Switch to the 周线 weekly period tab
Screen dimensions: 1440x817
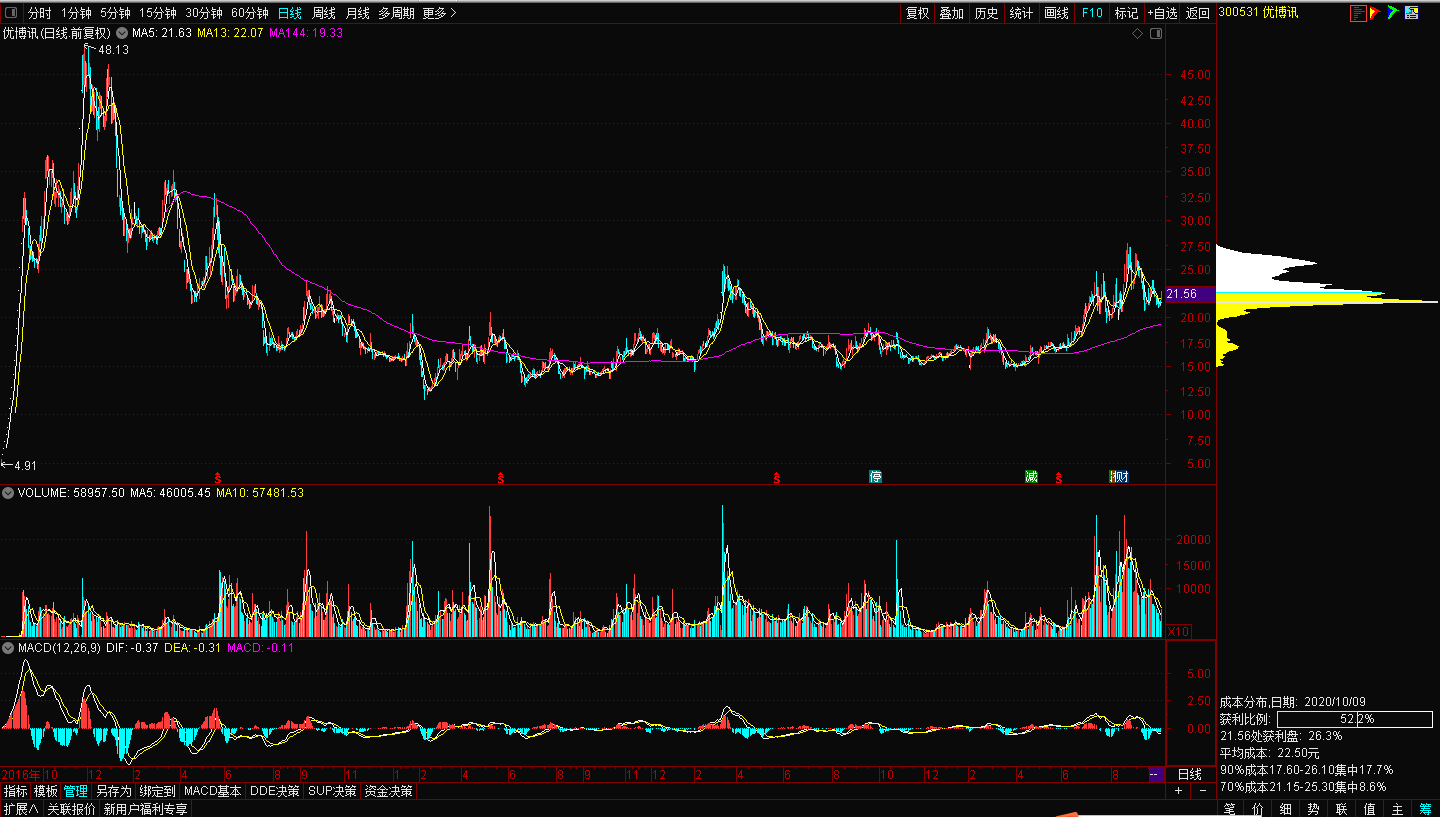click(x=324, y=13)
